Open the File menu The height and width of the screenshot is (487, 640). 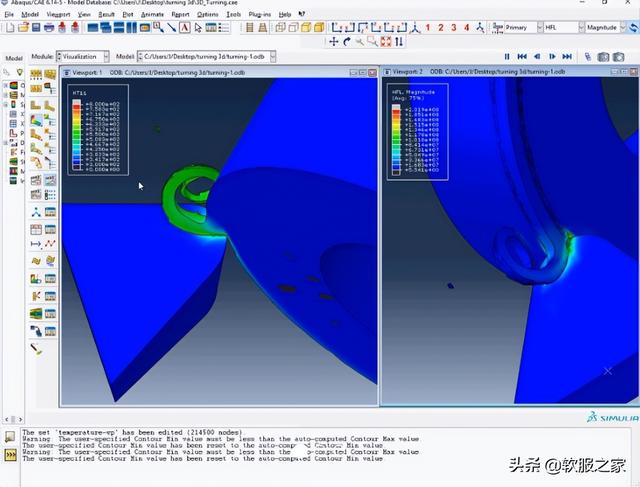pos(9,14)
